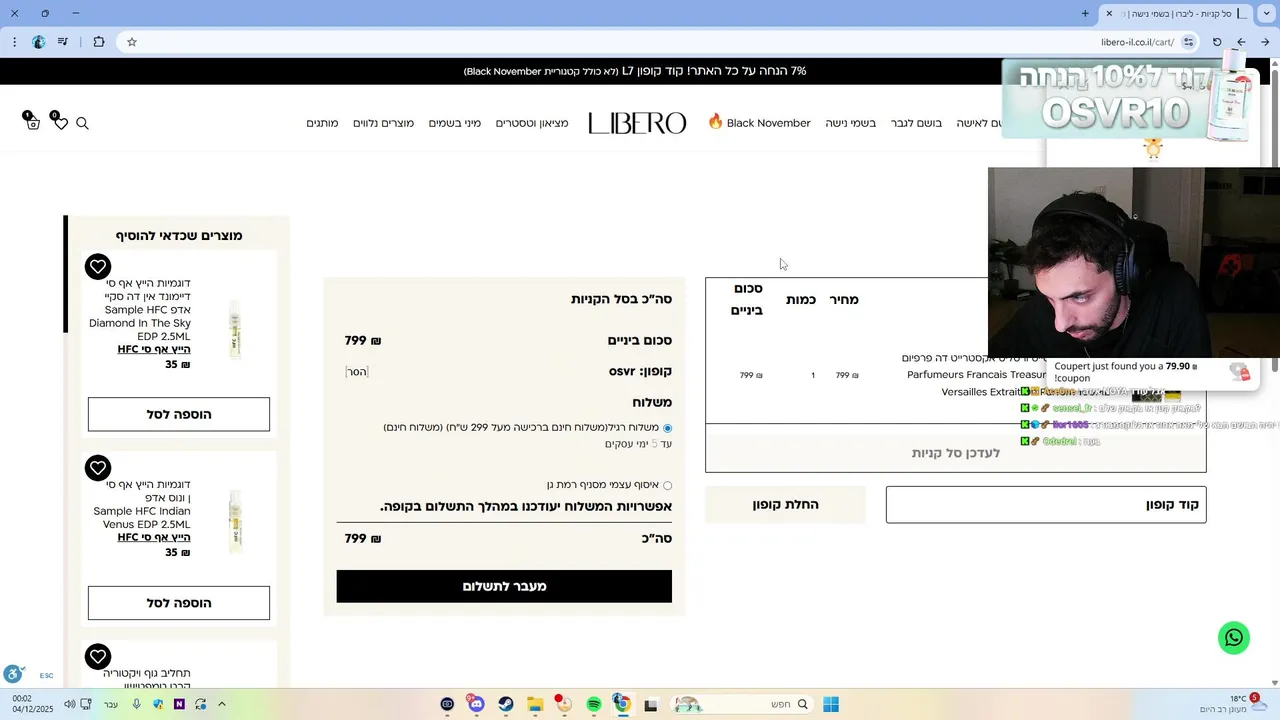1280x720 pixels.
Task: Open the tab search dropdown
Action: tap(1265, 13)
